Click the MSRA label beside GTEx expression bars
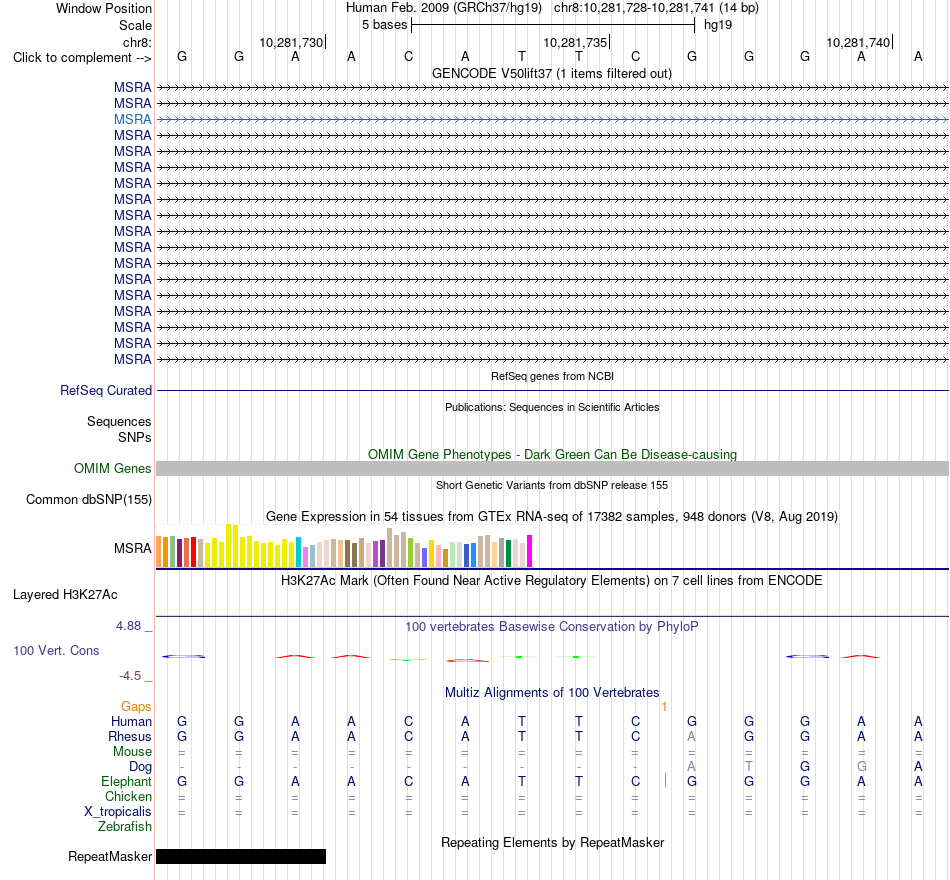Screen dimensions: 950x880 133,548
